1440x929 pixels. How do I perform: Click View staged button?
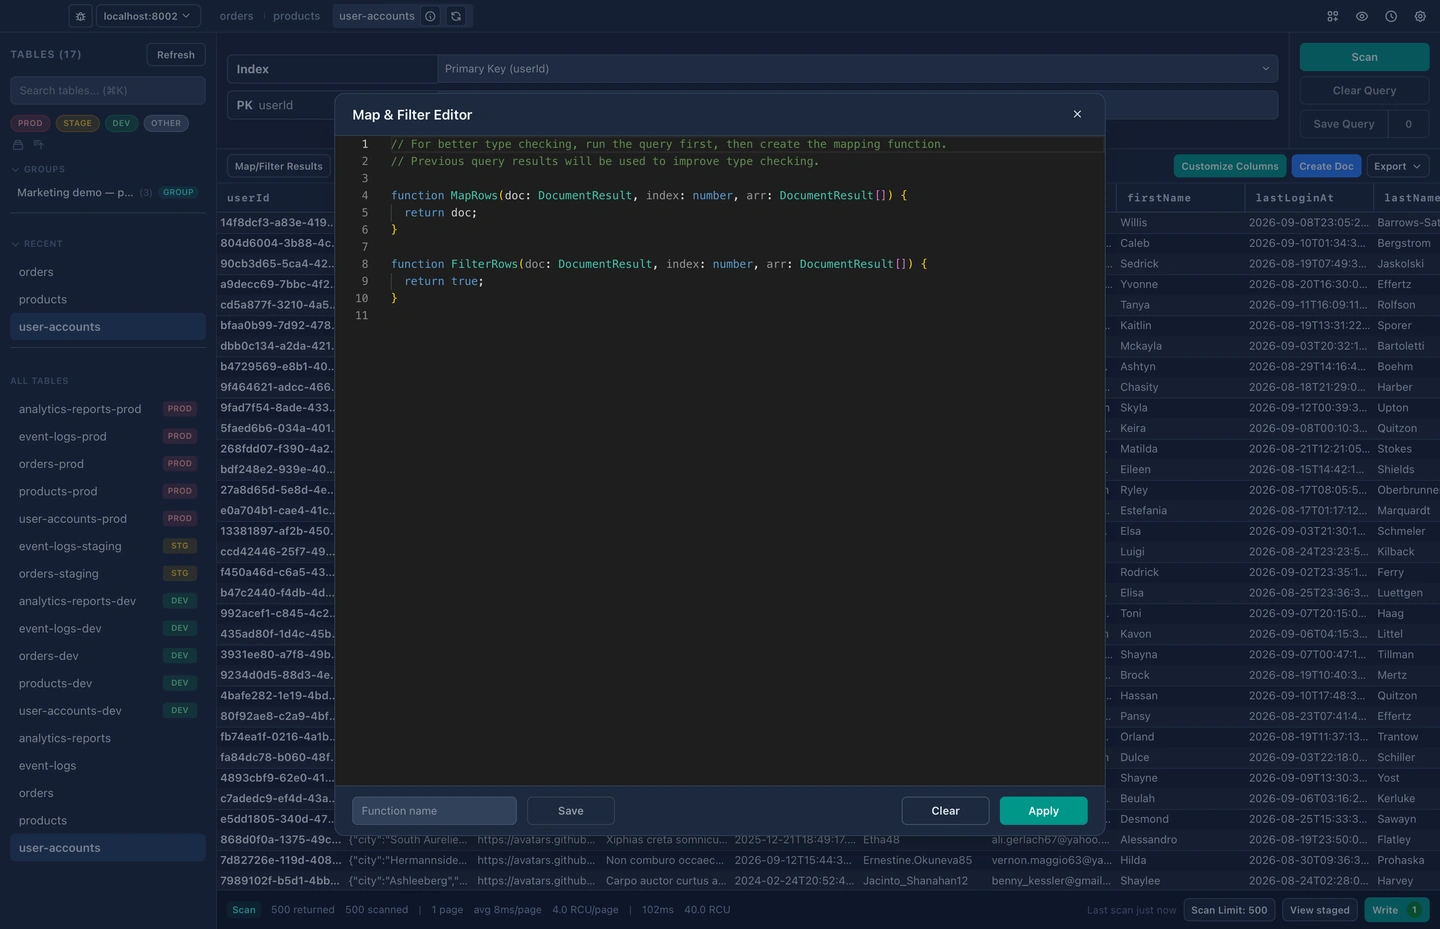tap(1319, 910)
